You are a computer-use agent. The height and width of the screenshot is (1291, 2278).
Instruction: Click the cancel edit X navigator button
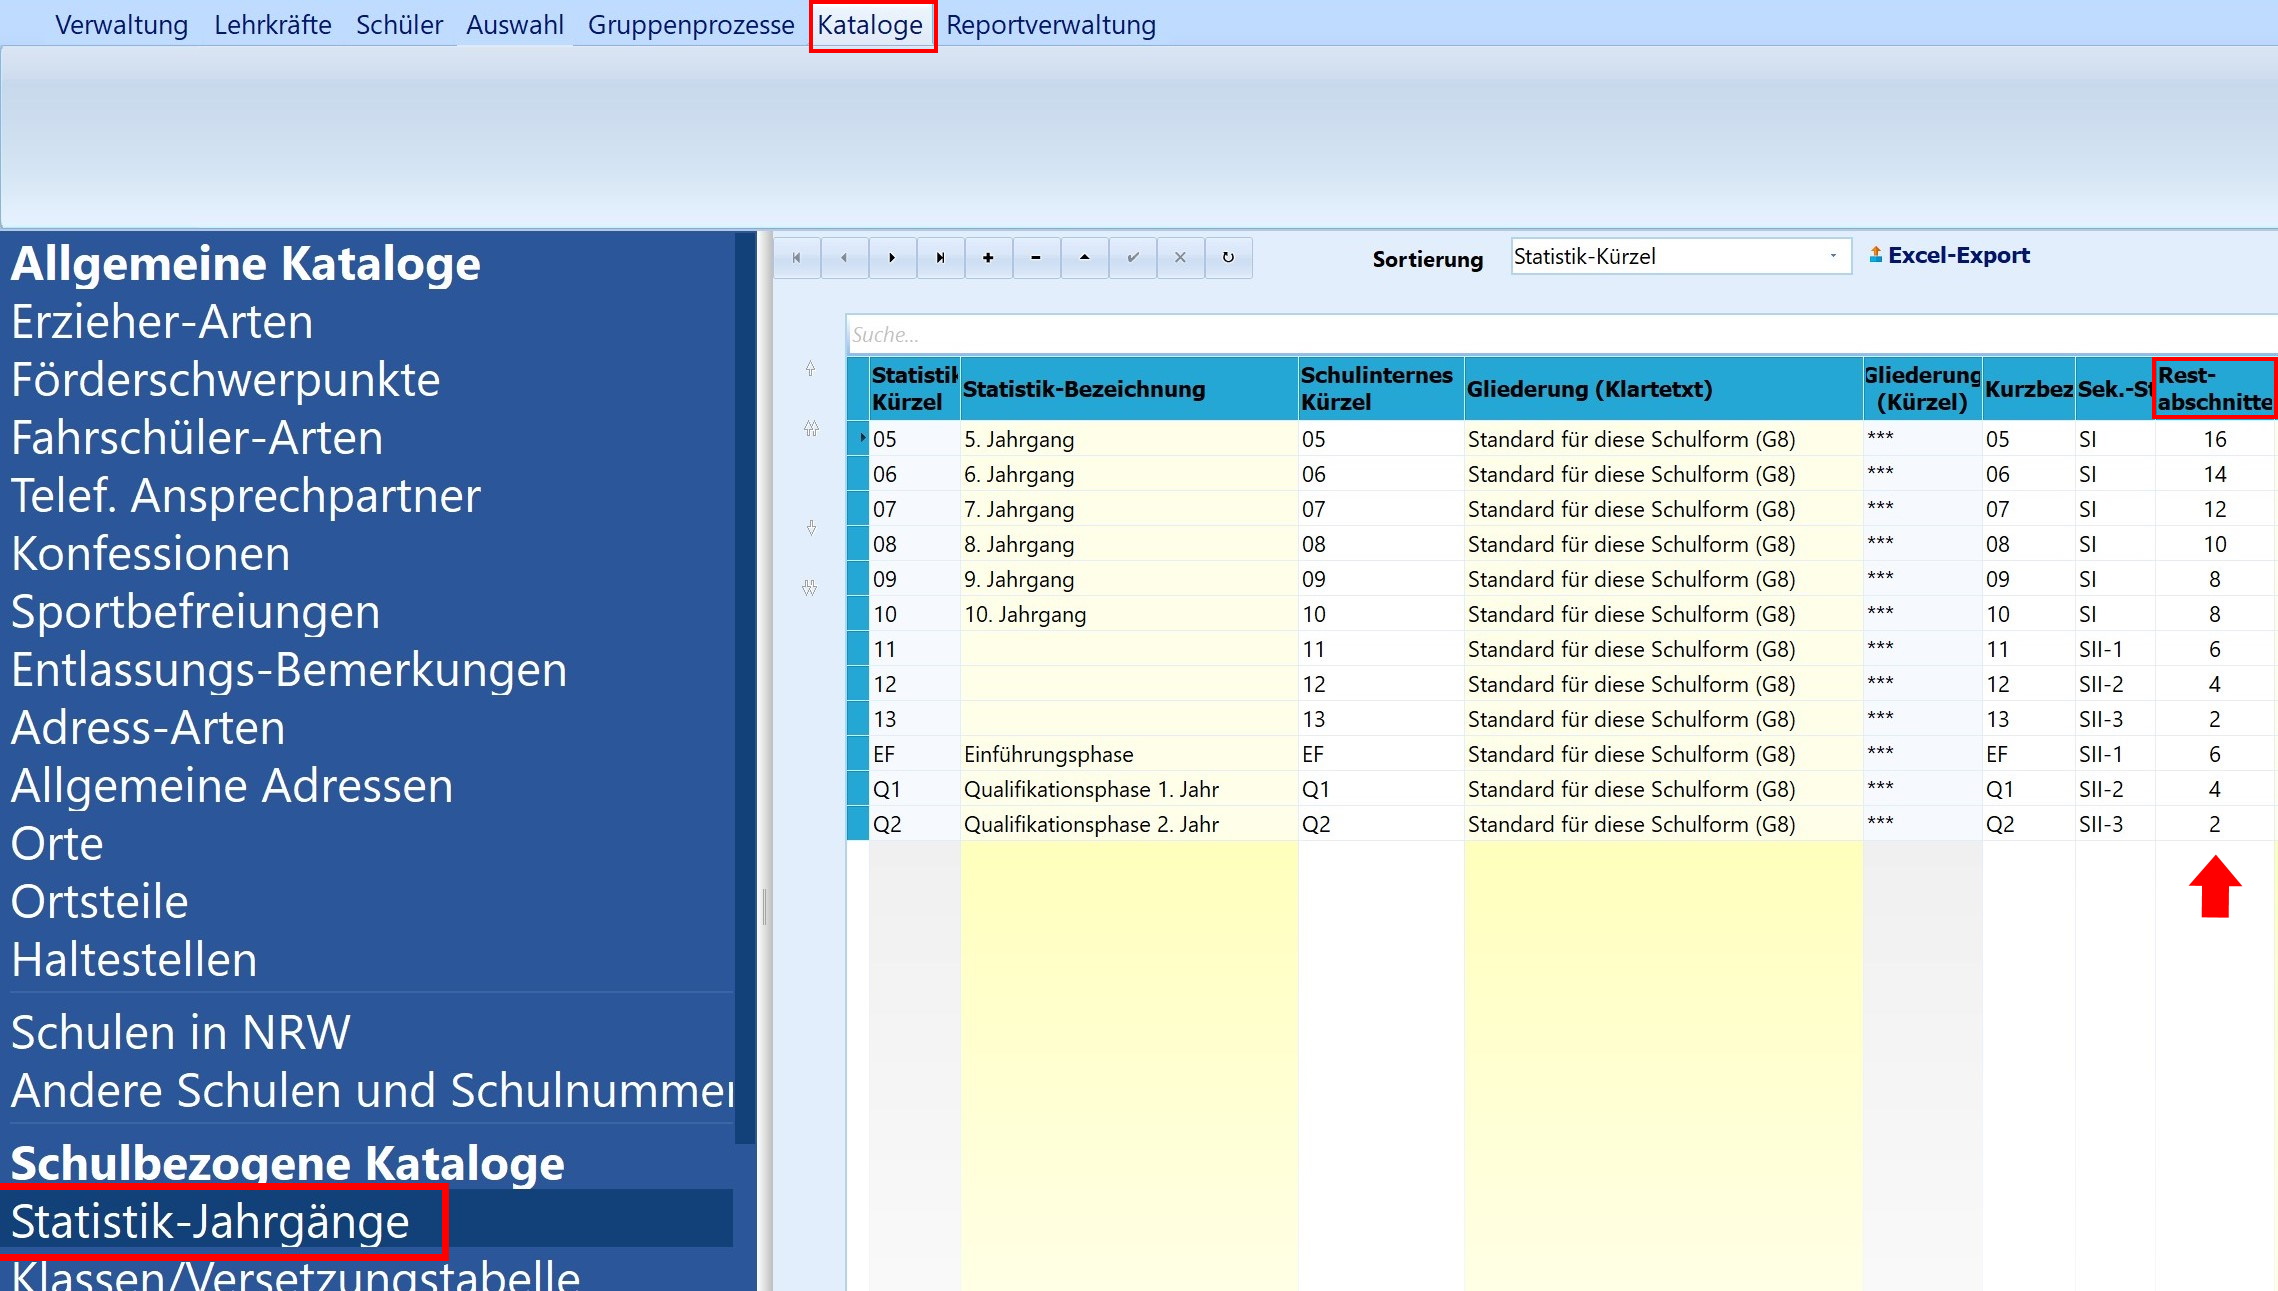point(1180,258)
